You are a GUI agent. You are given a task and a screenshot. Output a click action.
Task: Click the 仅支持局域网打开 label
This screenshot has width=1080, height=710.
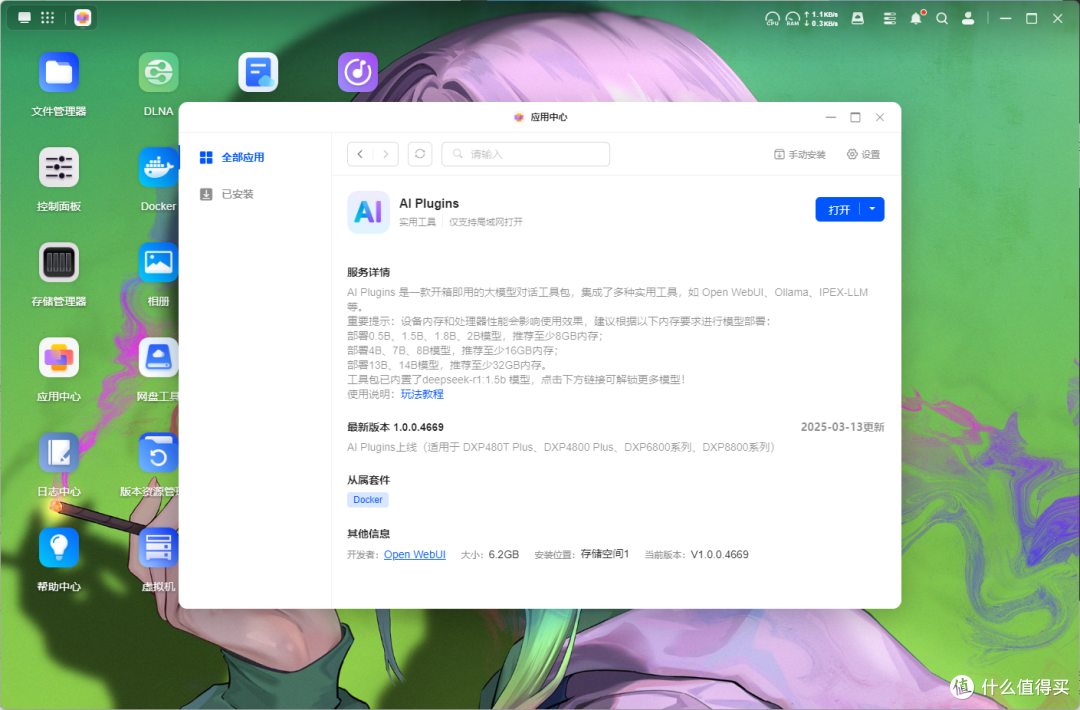click(x=486, y=222)
